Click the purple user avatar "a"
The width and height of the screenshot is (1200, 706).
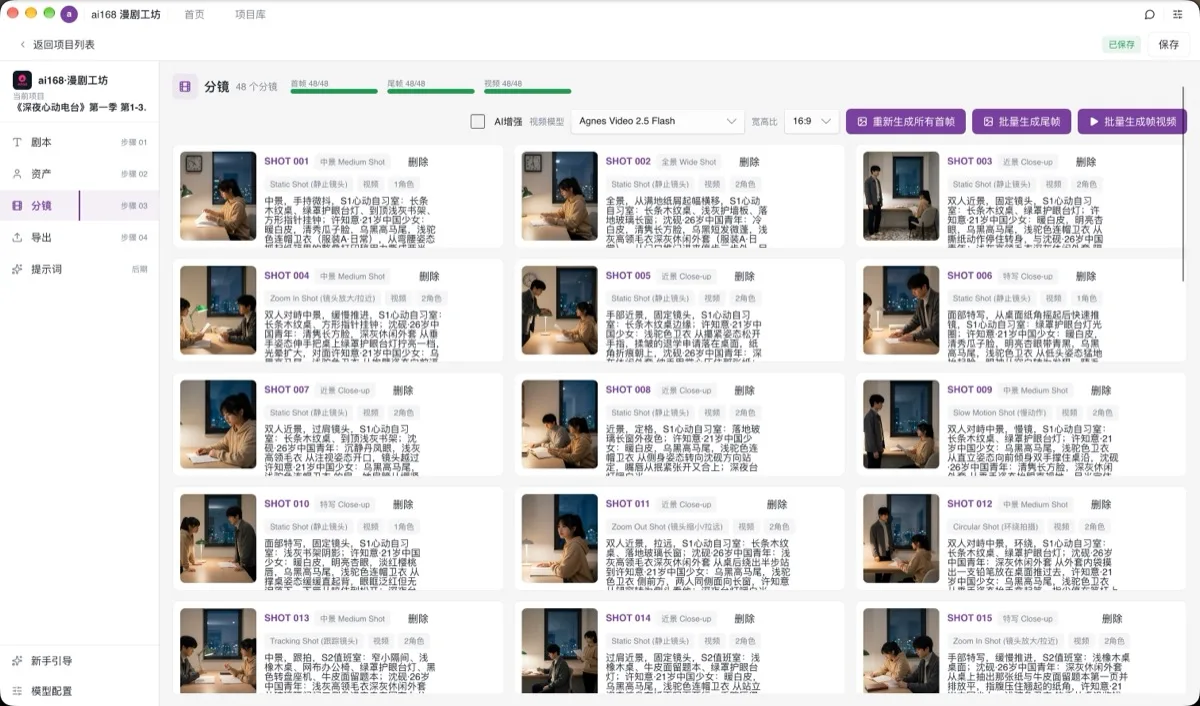click(69, 14)
